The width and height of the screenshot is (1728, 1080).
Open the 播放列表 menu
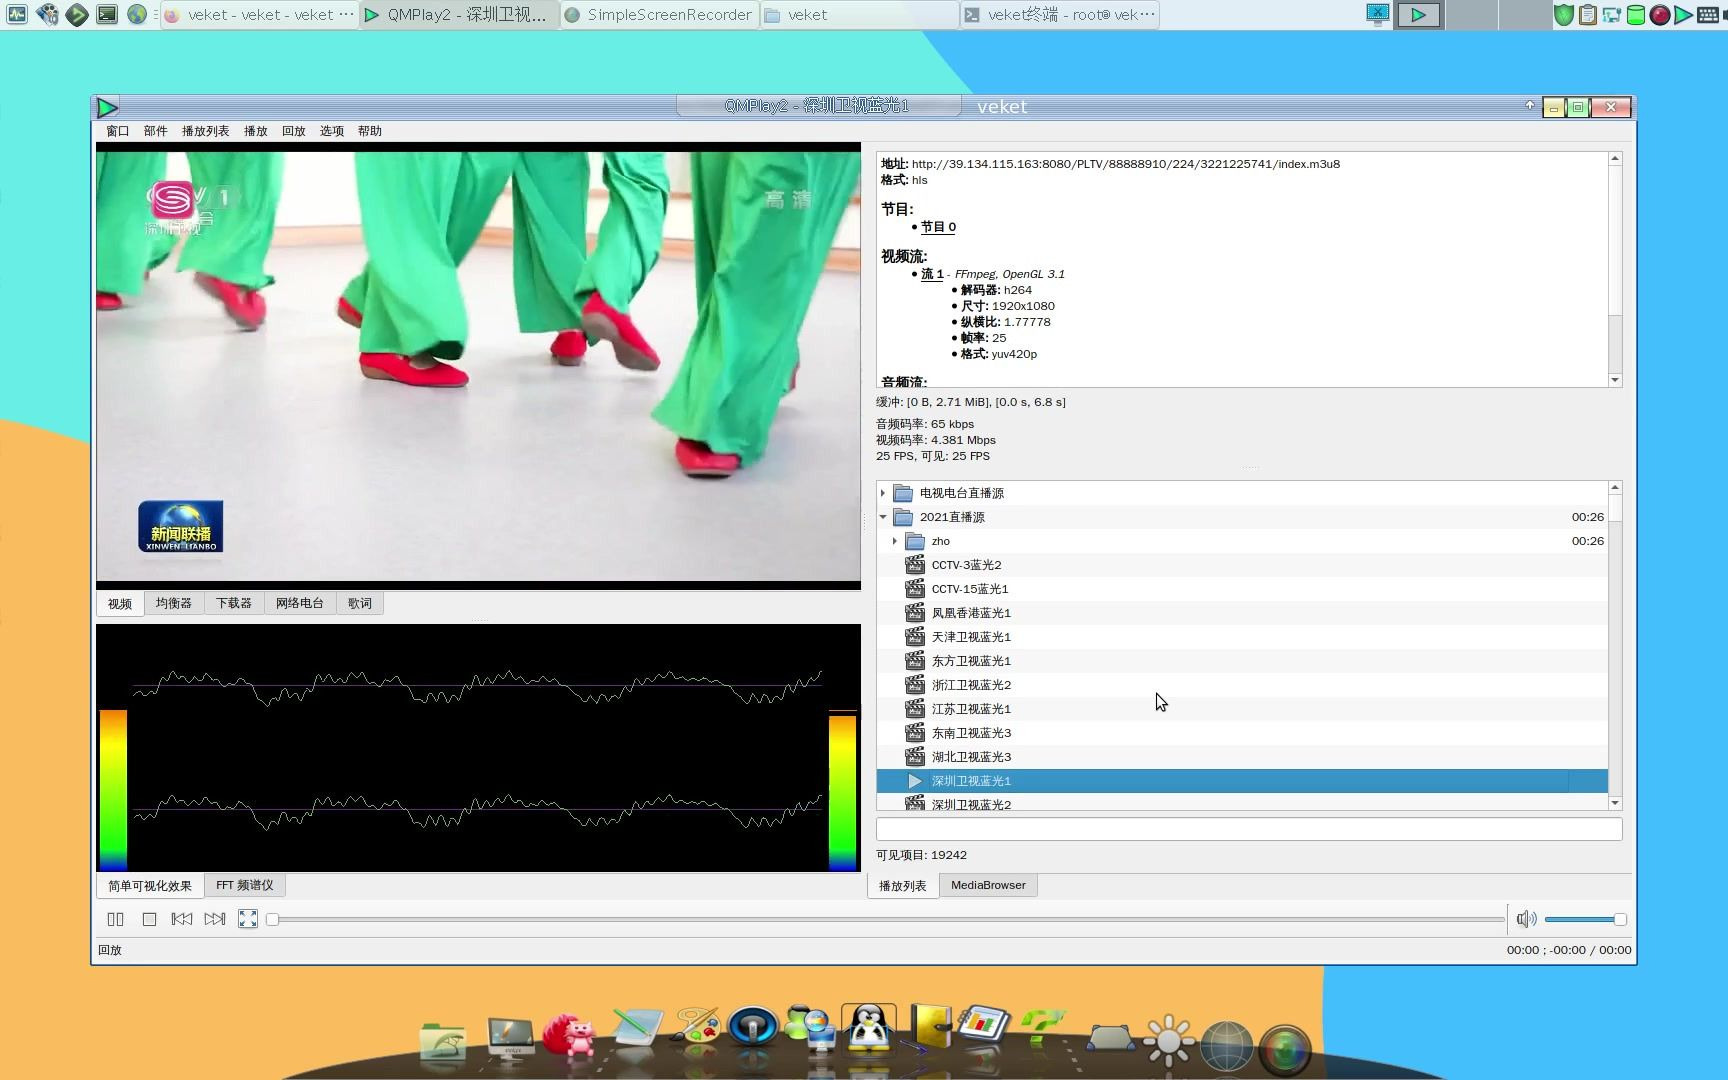(205, 131)
